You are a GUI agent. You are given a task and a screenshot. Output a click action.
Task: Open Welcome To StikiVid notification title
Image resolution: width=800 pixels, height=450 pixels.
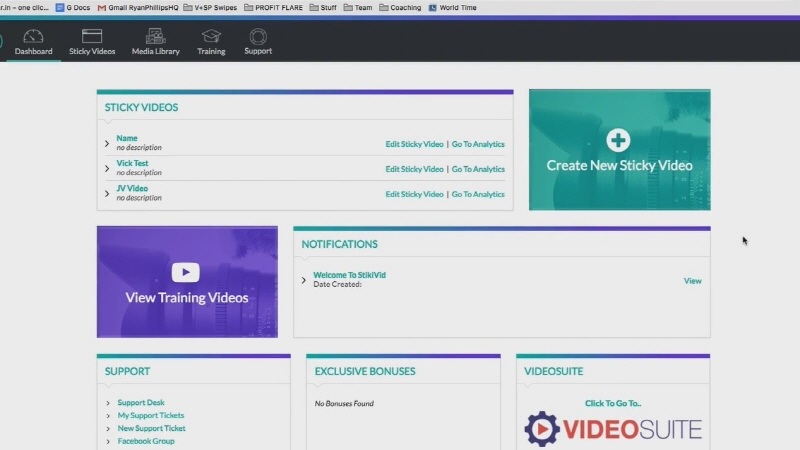[x=349, y=274]
